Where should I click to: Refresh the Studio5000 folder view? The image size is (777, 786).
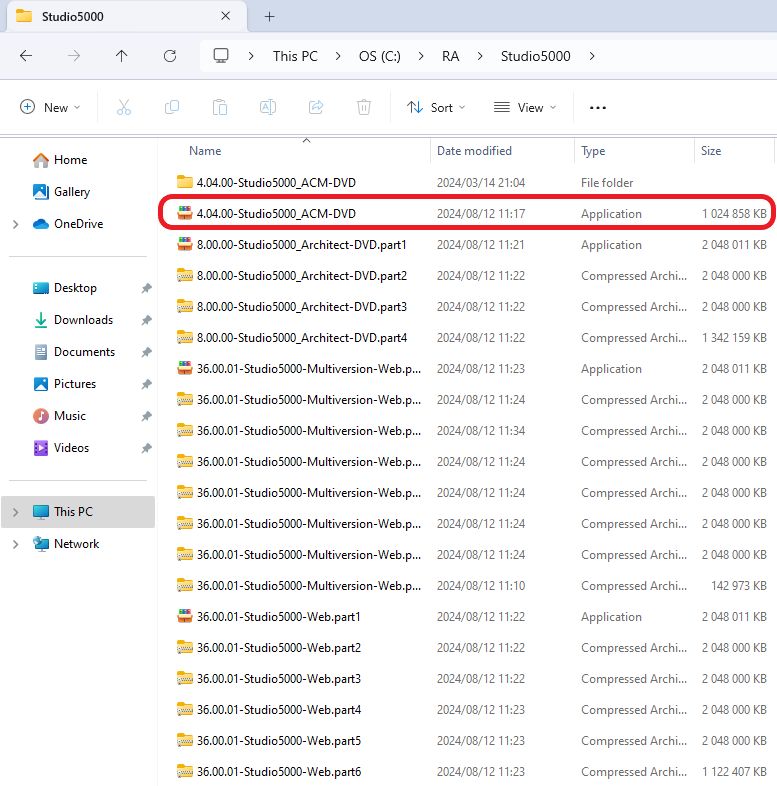(x=170, y=56)
